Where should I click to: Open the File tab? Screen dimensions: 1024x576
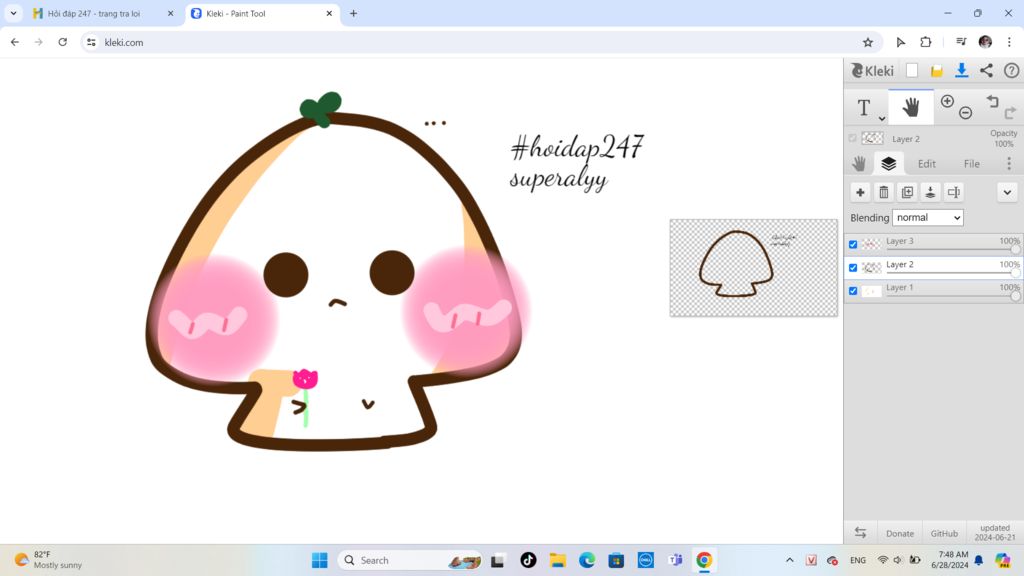tap(972, 164)
